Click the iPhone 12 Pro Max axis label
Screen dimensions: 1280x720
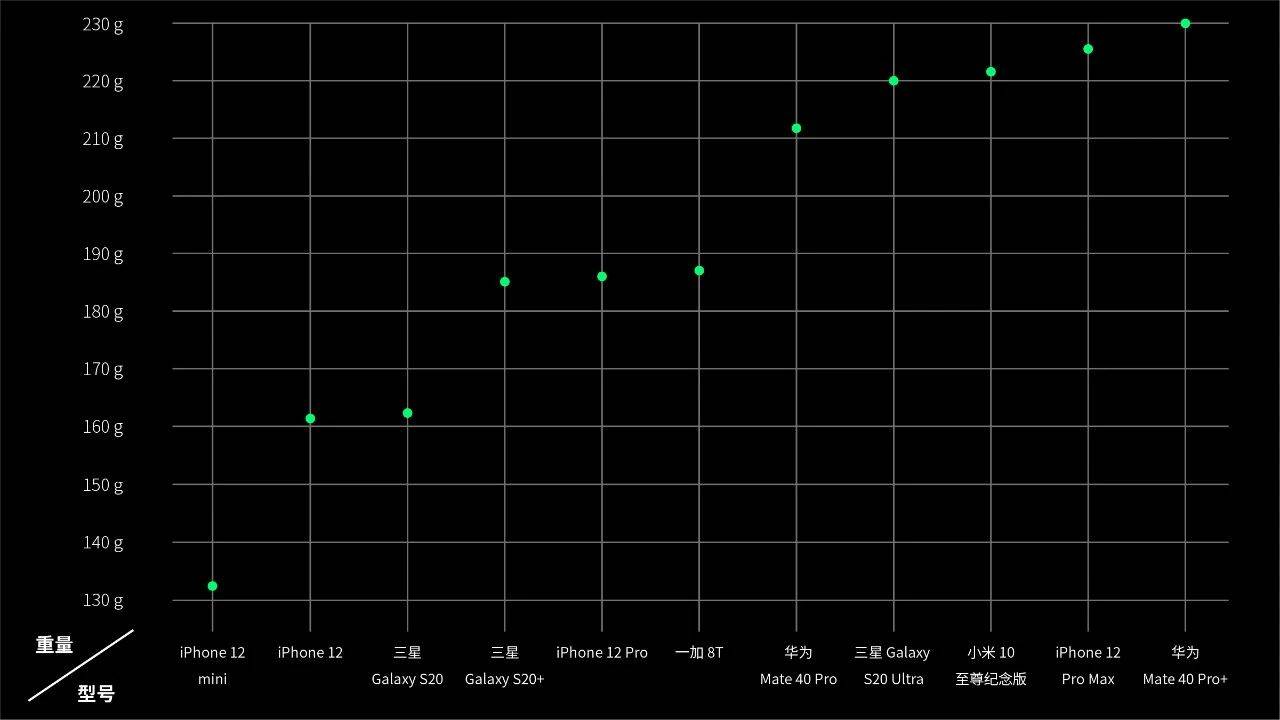pyautogui.click(x=1088, y=666)
